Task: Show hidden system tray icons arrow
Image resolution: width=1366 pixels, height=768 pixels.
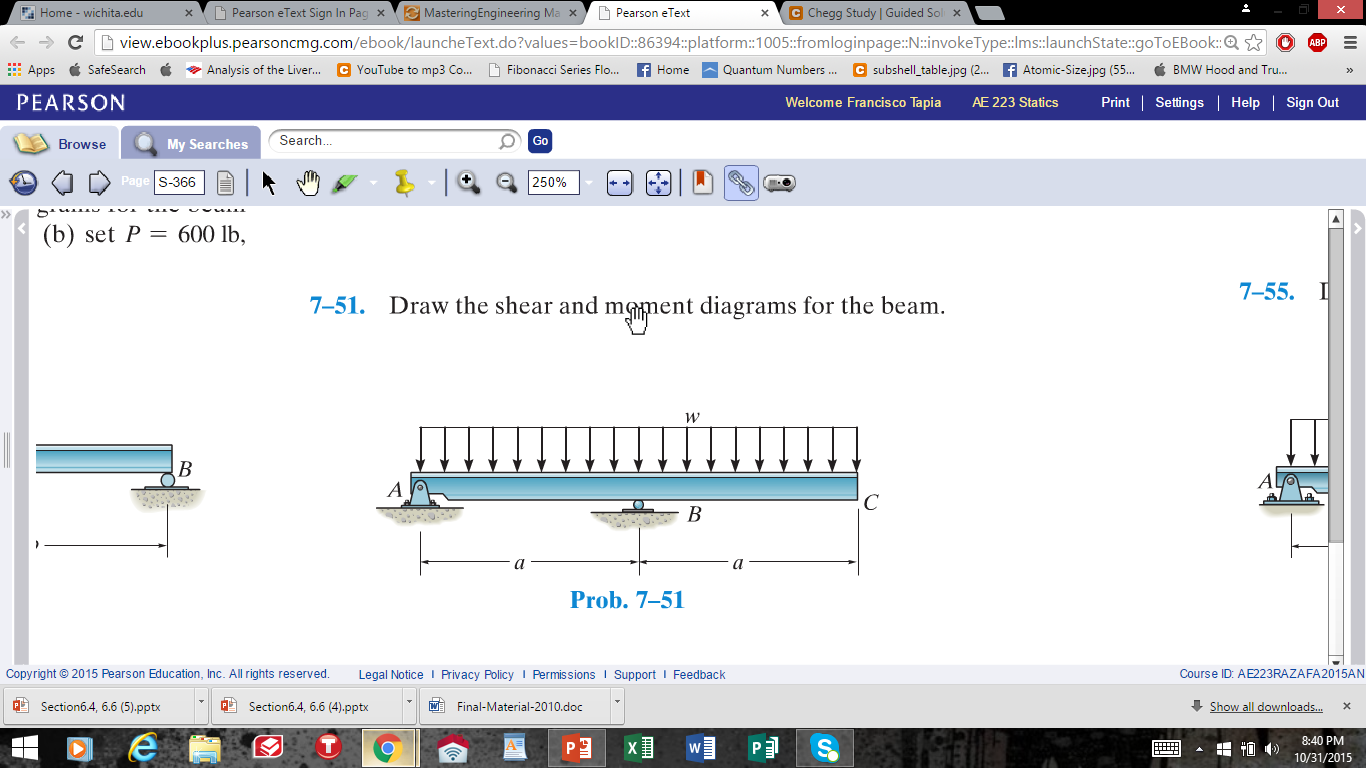Action: (x=1199, y=748)
